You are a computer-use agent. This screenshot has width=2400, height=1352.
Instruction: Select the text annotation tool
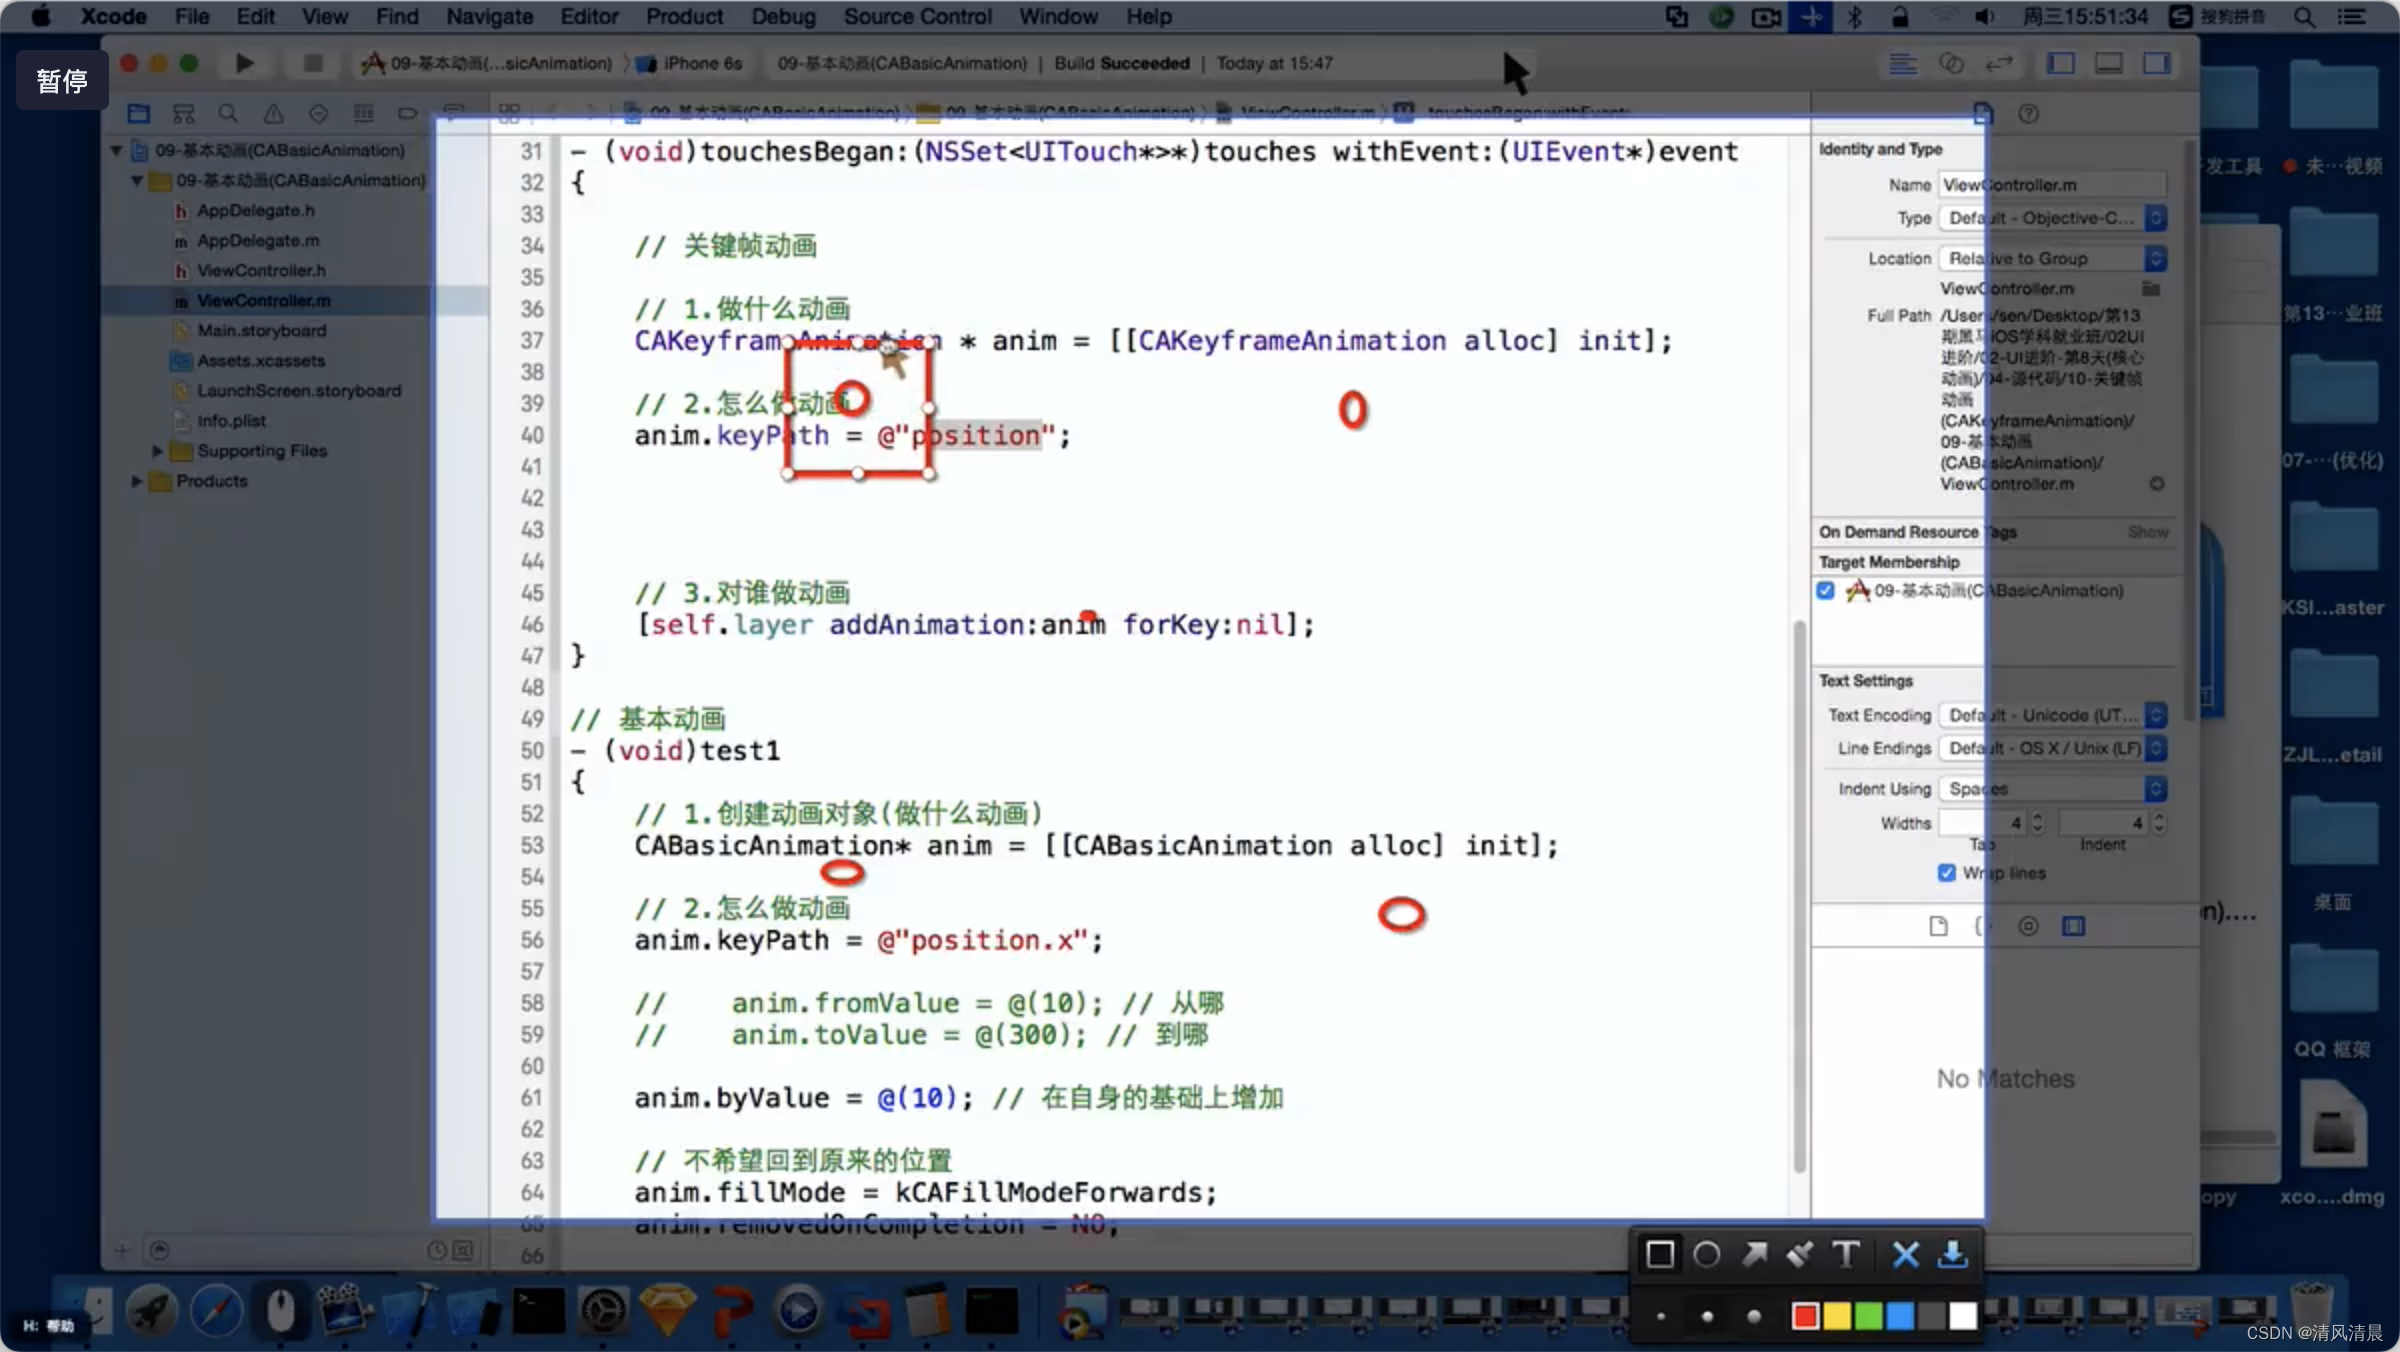pos(1846,1254)
